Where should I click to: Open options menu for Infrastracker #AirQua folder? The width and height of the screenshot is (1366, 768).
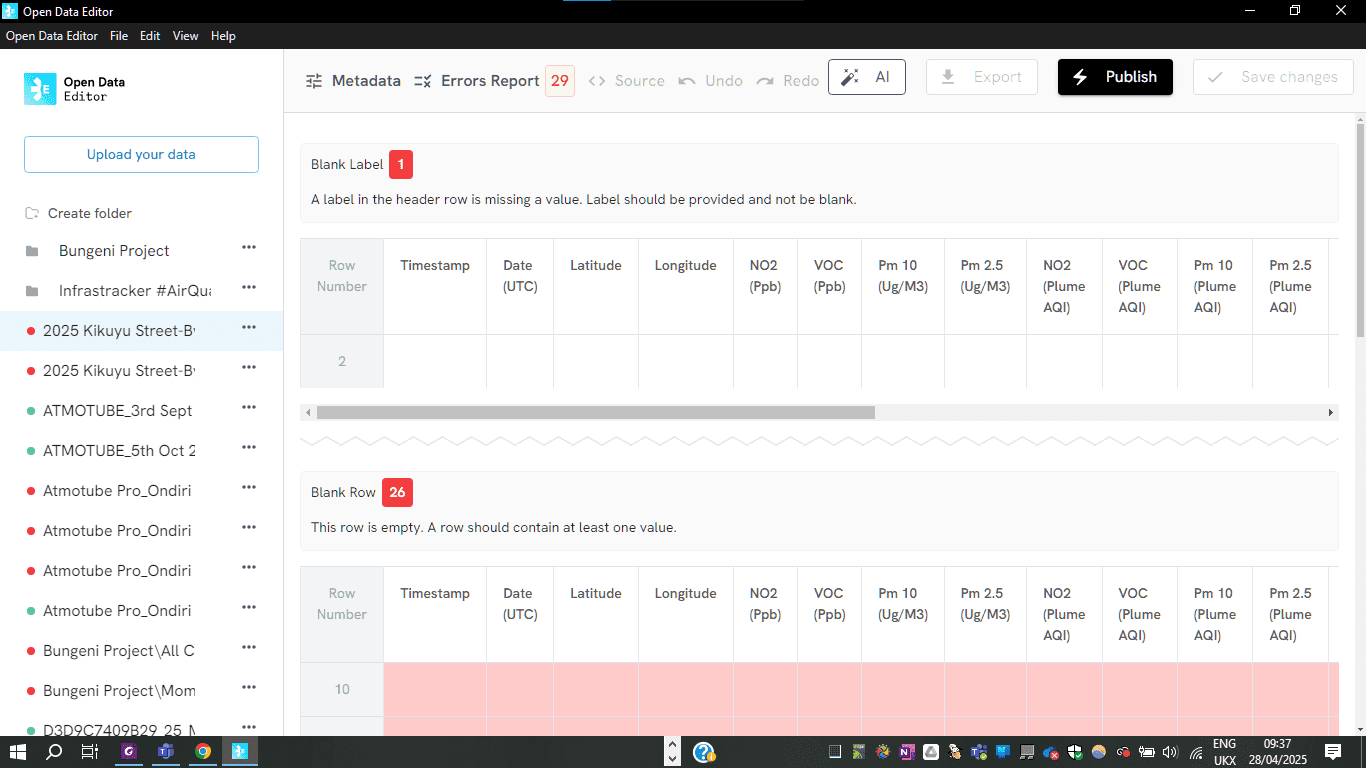pyautogui.click(x=249, y=289)
